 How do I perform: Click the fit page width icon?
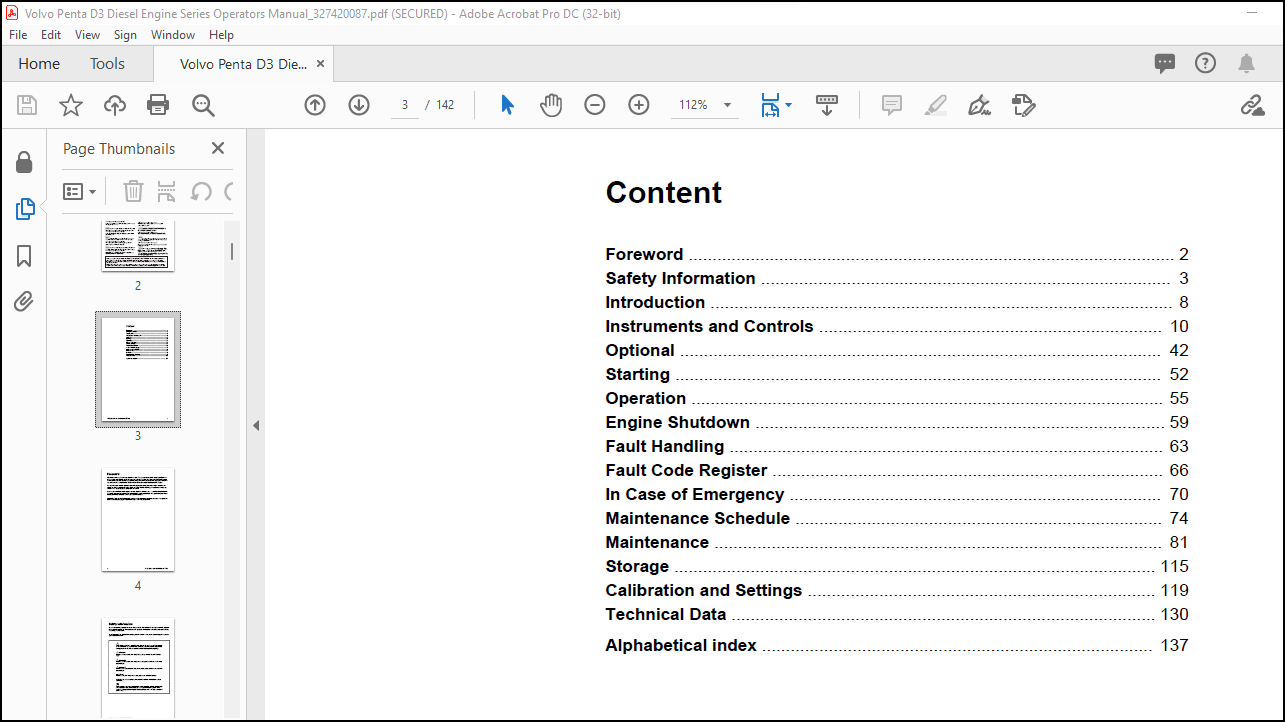pos(769,105)
